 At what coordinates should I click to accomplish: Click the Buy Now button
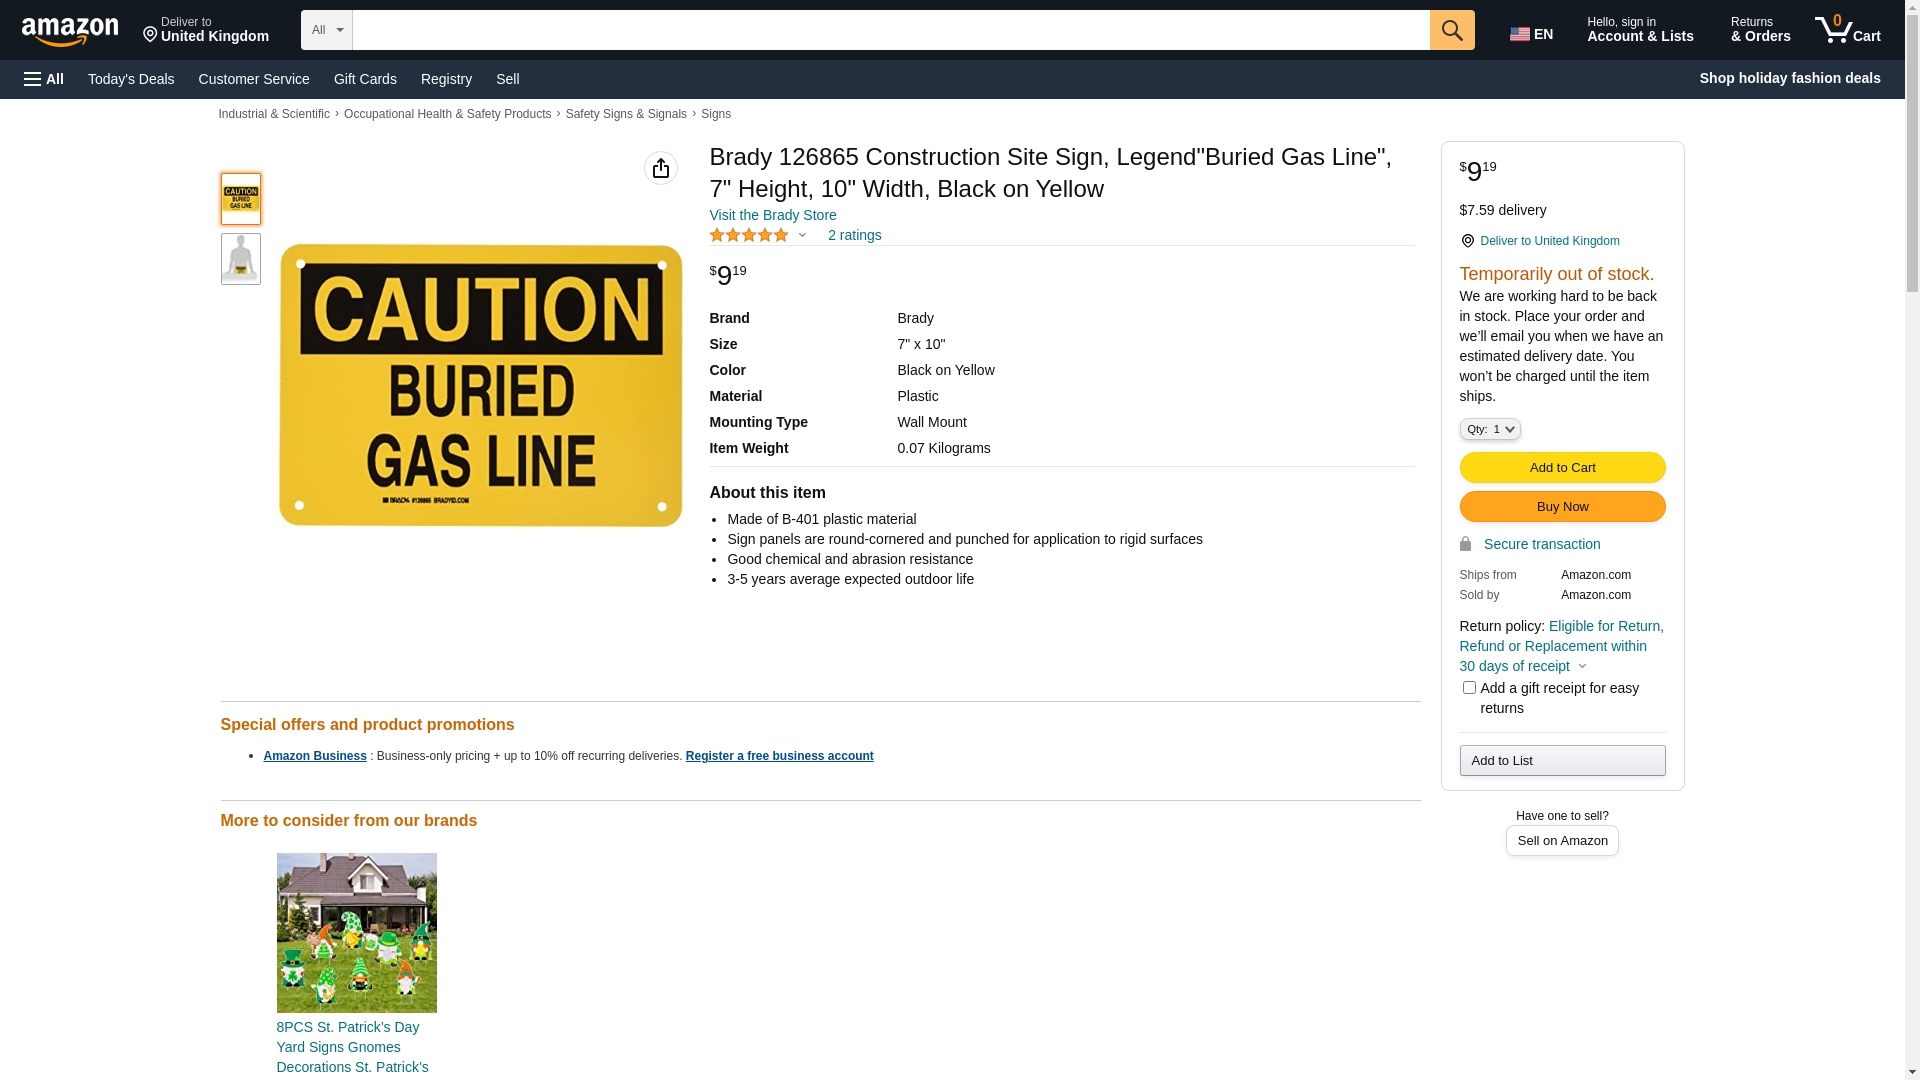coord(1562,507)
